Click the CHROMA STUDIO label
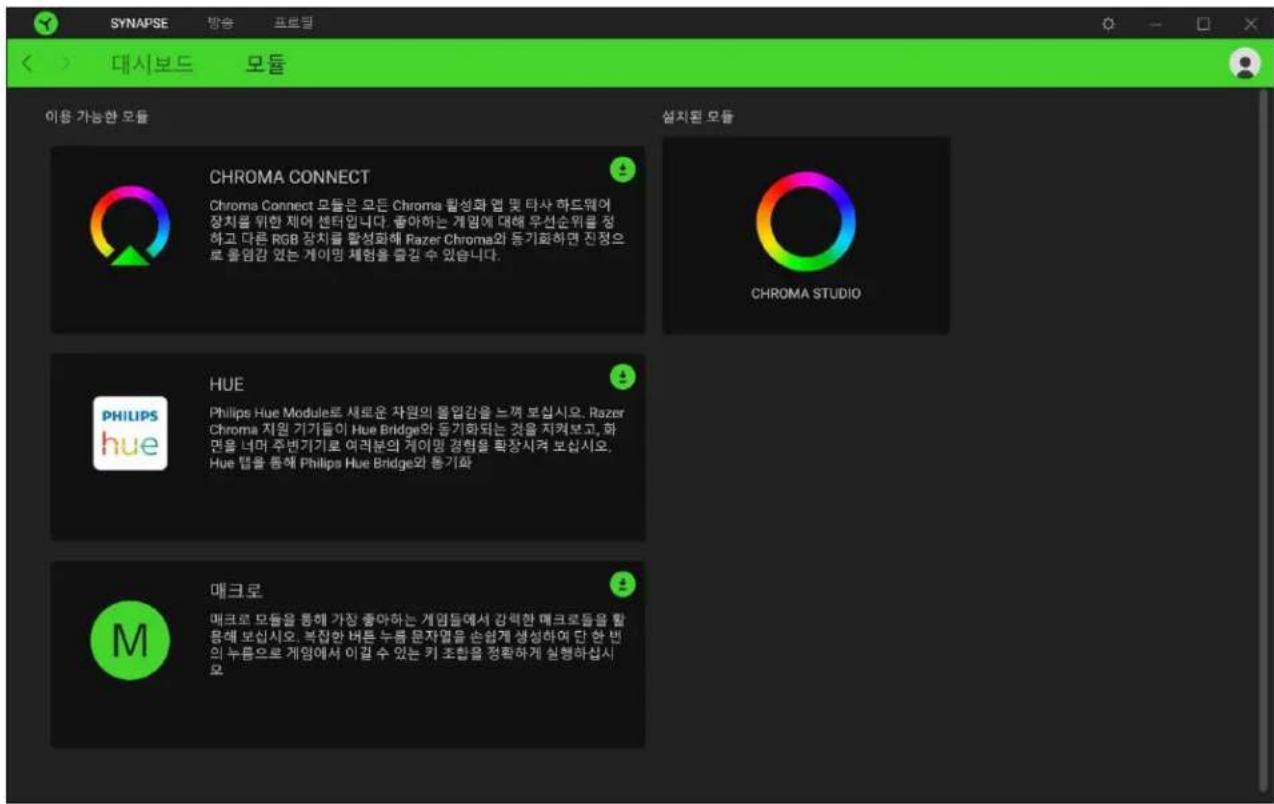 (x=806, y=294)
